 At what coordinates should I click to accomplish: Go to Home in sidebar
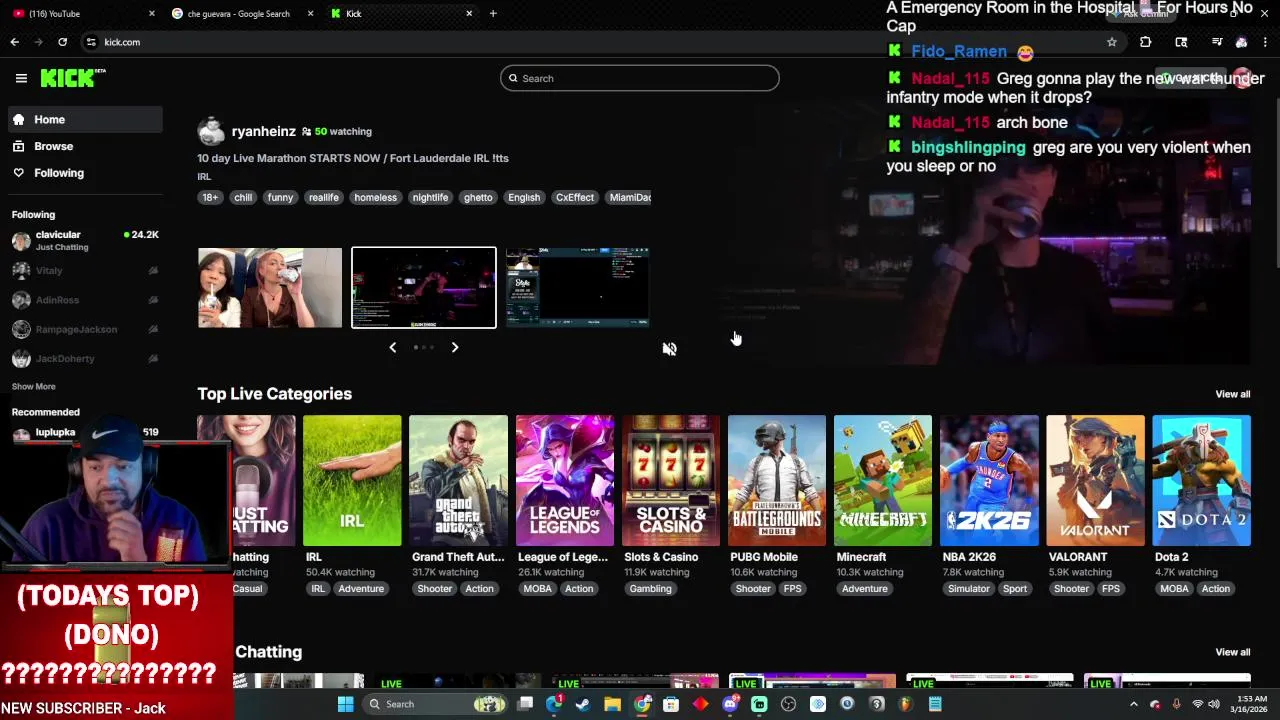[85, 119]
